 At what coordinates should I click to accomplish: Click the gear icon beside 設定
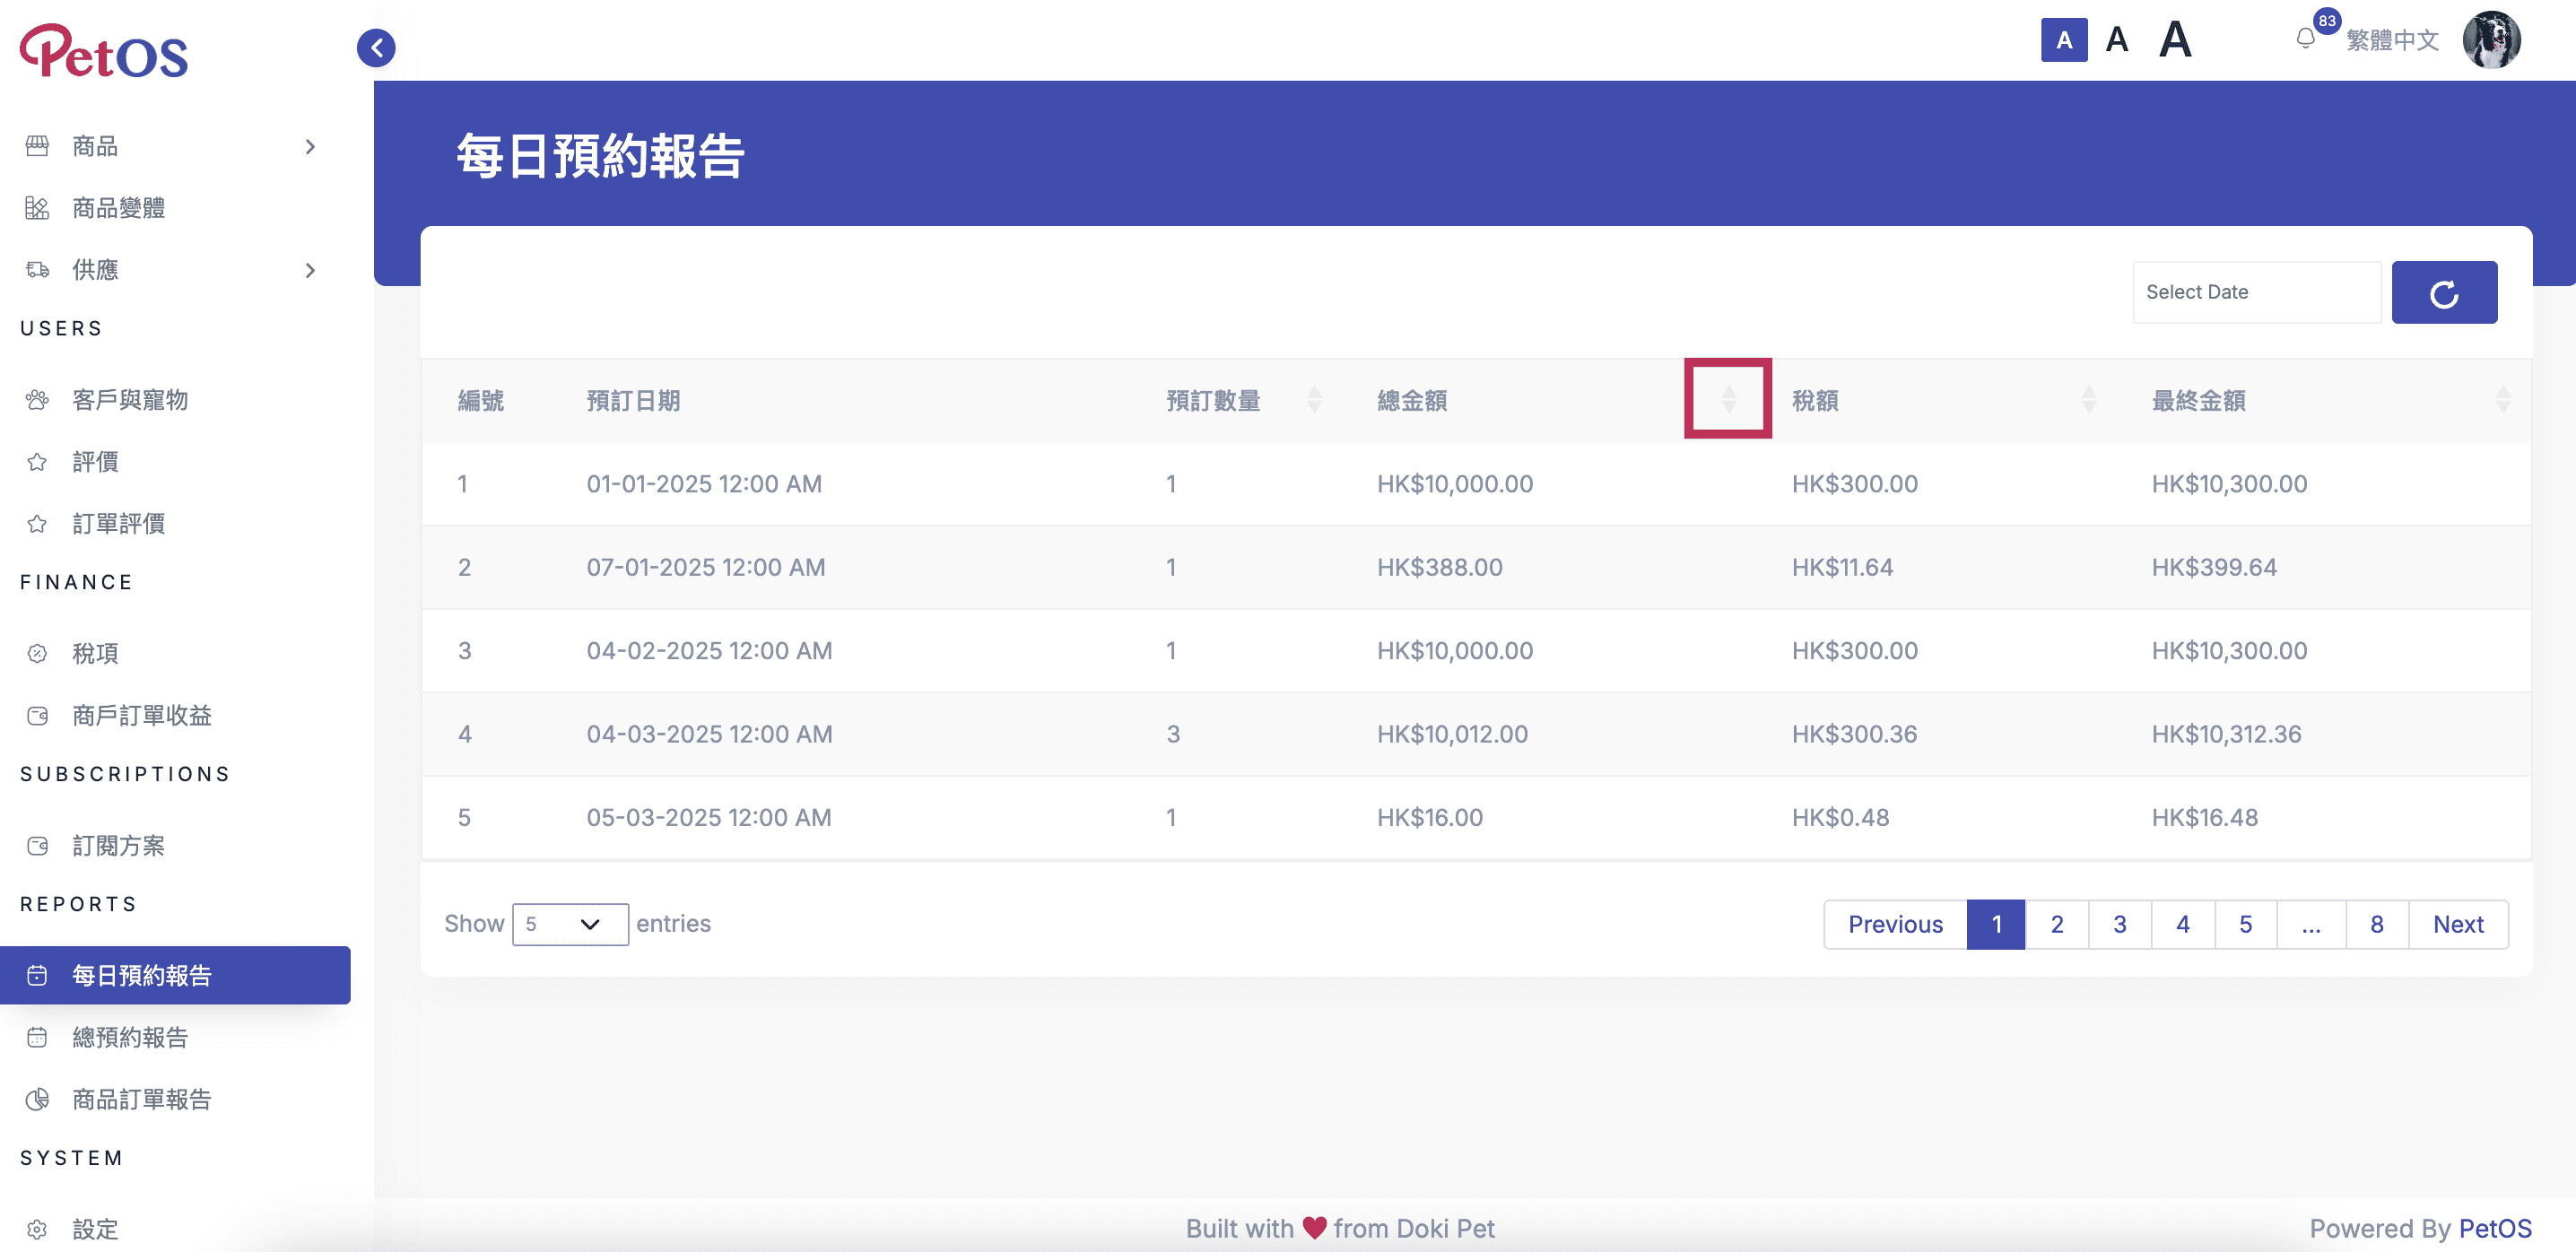click(x=37, y=1230)
